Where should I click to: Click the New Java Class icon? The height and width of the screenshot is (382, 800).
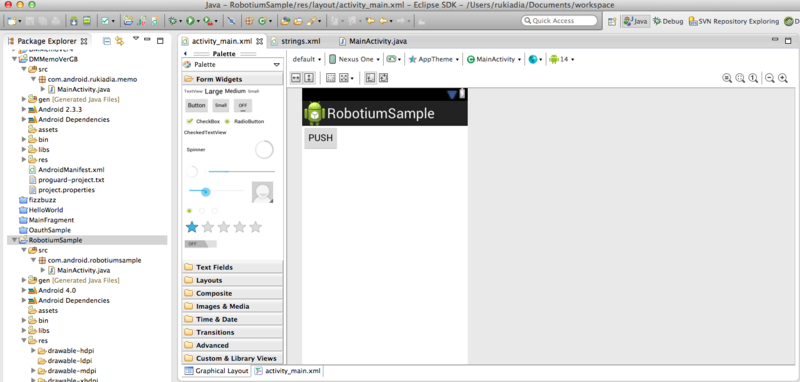pos(262,21)
